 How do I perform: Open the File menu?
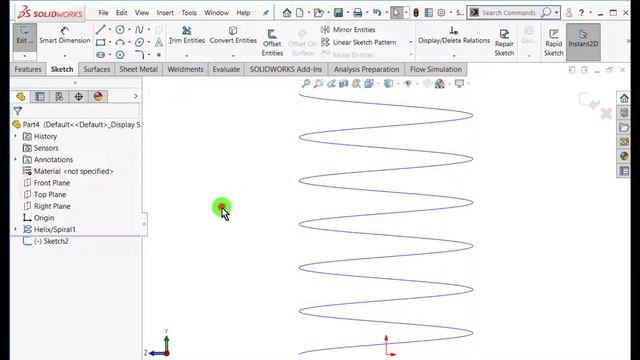pyautogui.click(x=103, y=13)
